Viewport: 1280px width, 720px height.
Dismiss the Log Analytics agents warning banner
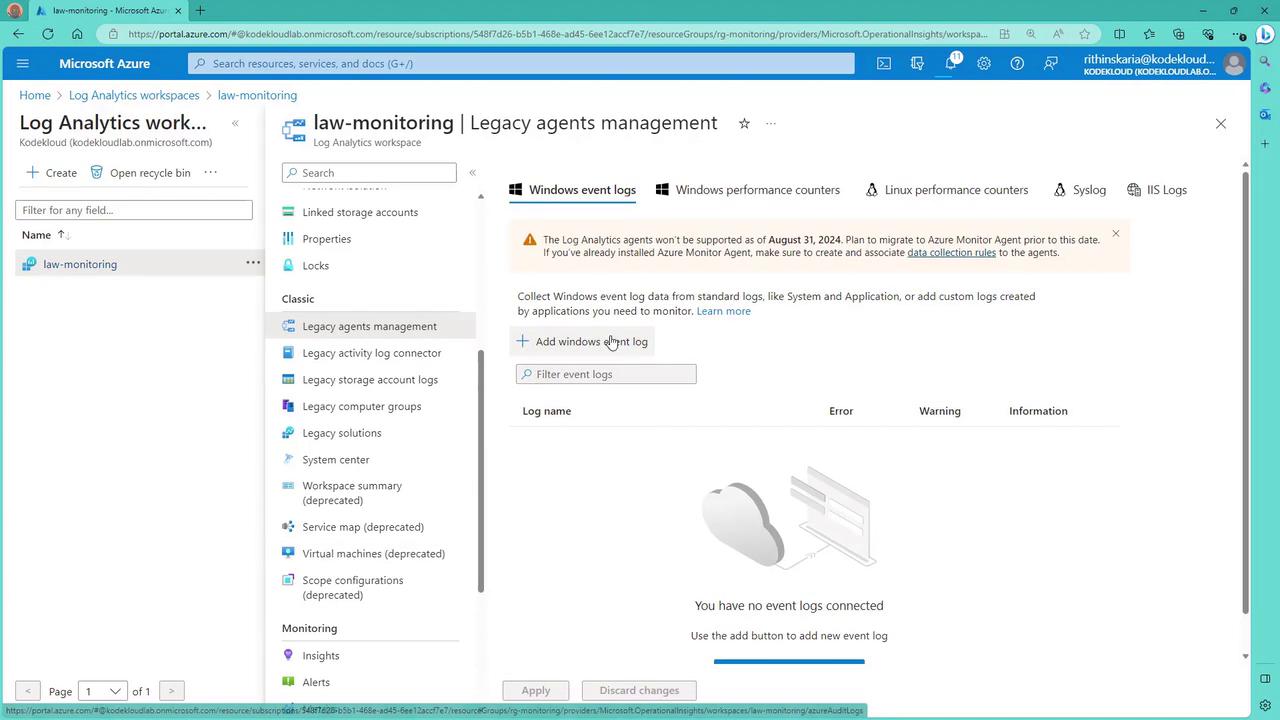pyautogui.click(x=1115, y=233)
